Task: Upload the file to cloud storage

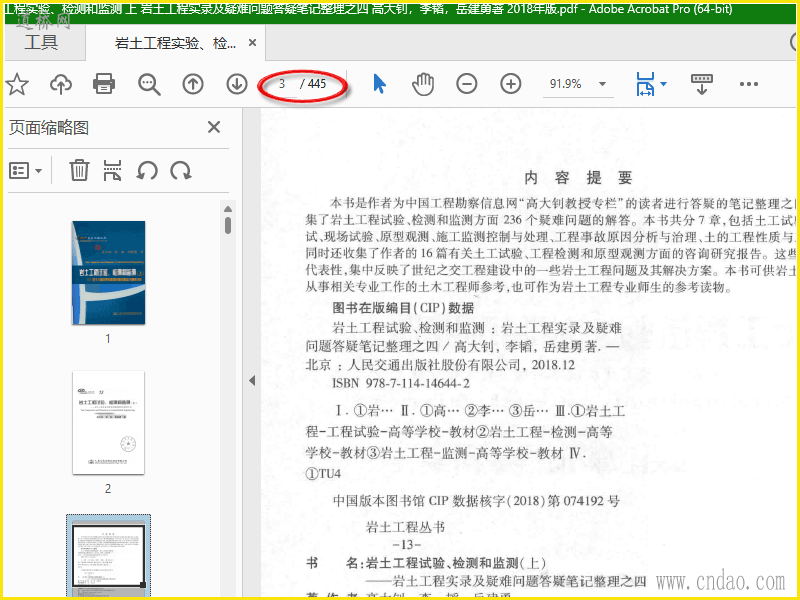Action: [x=61, y=84]
